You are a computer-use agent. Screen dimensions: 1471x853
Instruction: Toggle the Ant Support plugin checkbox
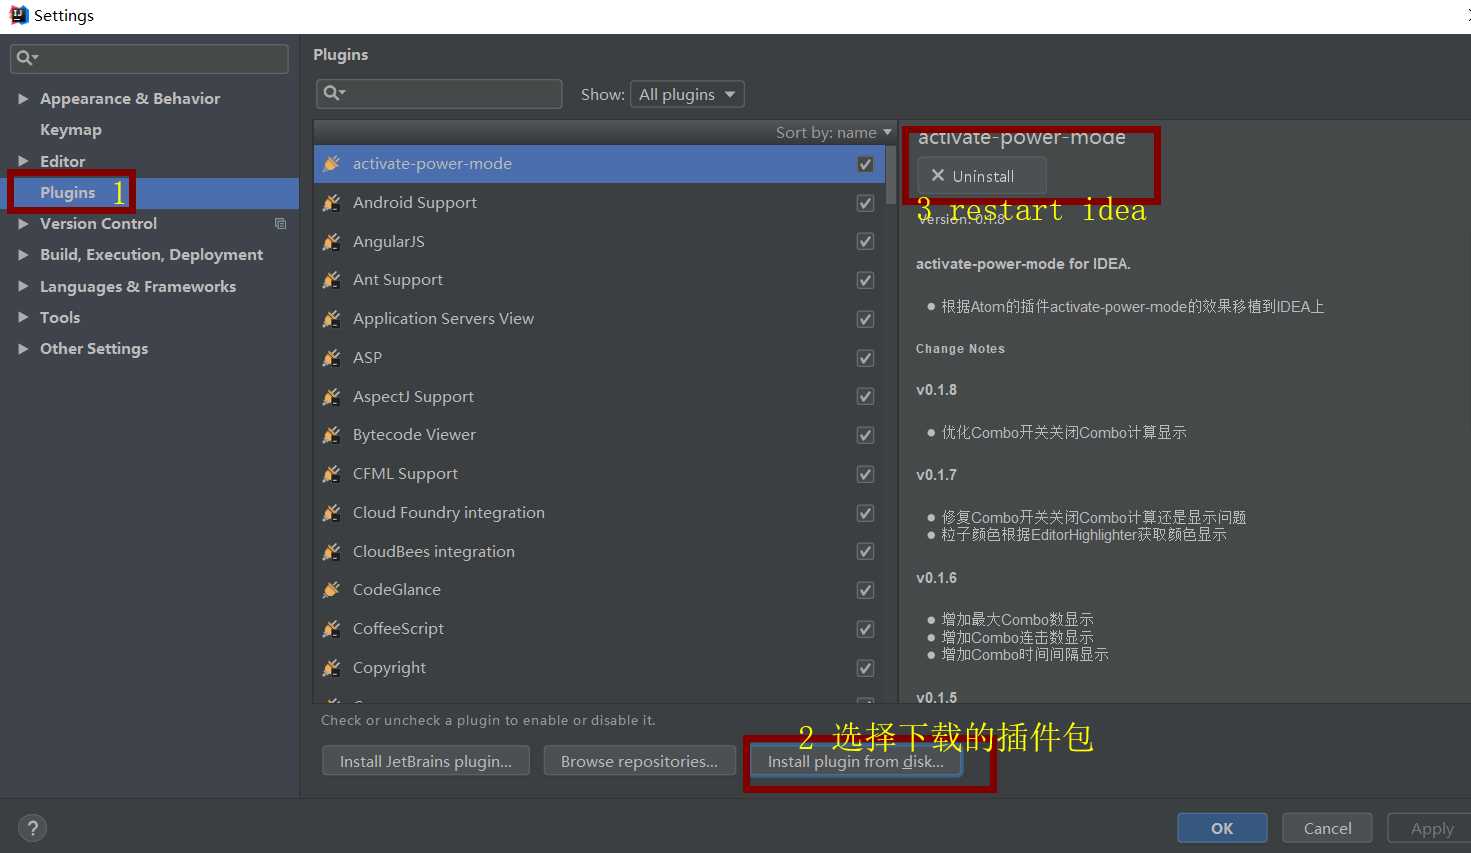click(865, 280)
